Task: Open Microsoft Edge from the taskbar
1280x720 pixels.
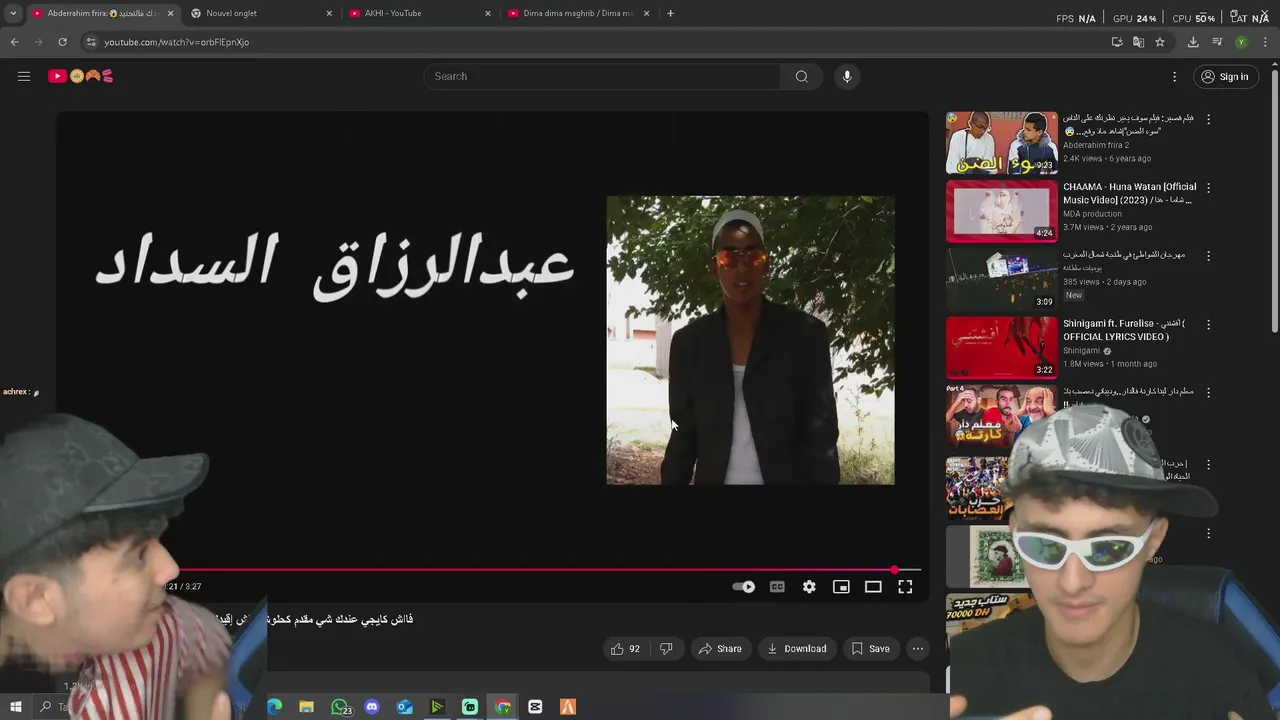Action: coord(274,707)
